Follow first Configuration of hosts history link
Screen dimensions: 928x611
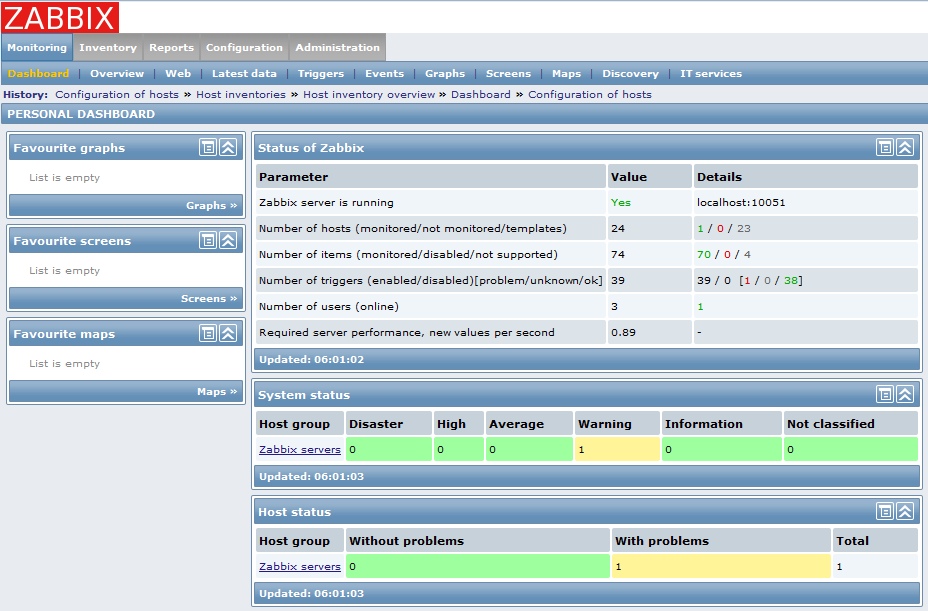point(117,95)
